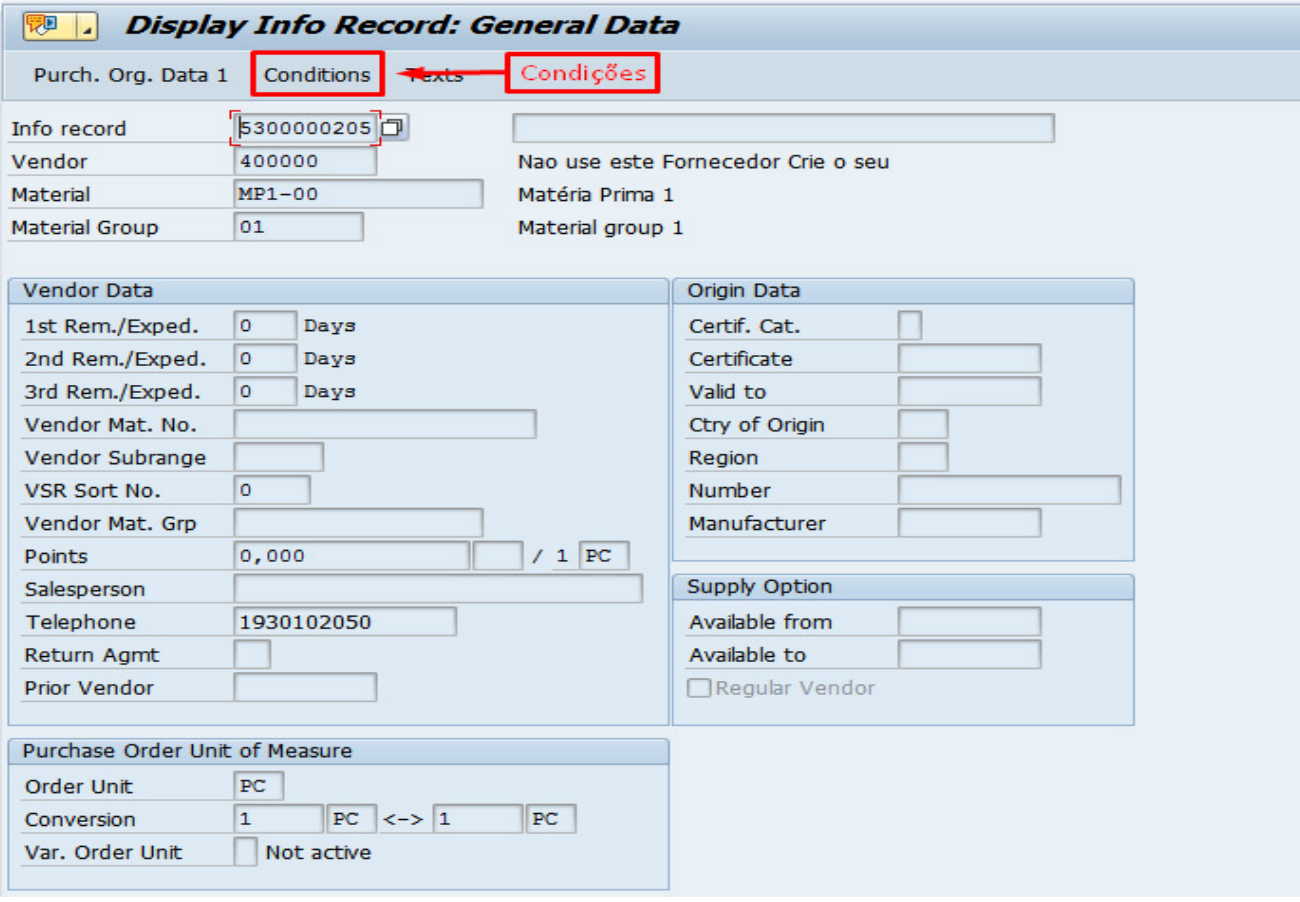Screen dimensions: 1300x902
Task: Click the 'Not active' text
Action: tap(318, 853)
